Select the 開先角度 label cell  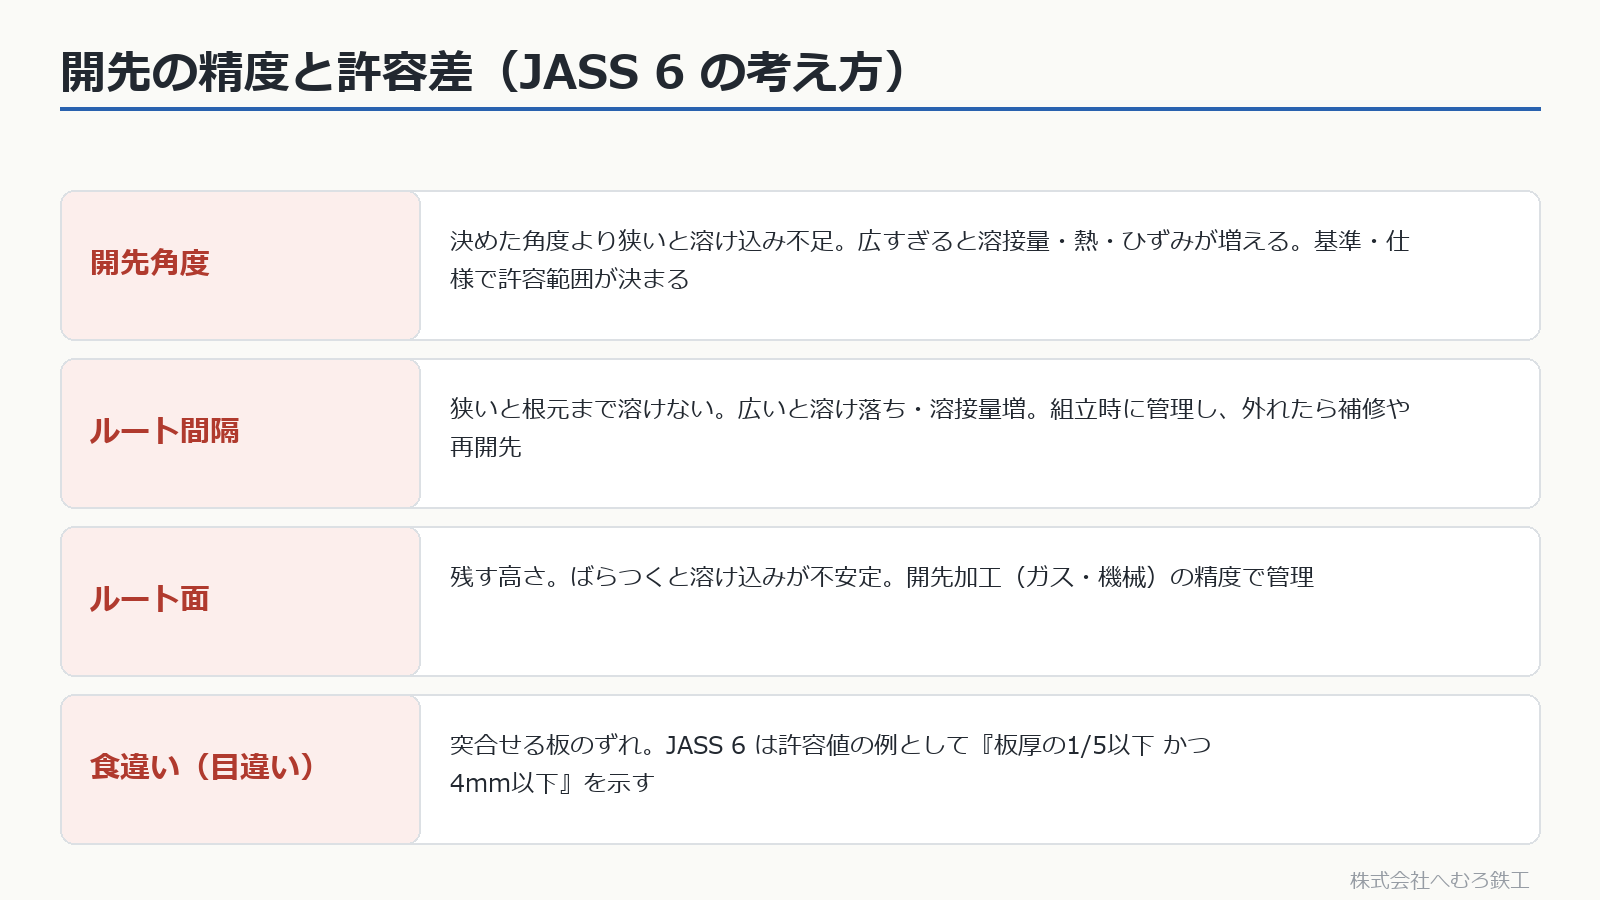coord(241,265)
